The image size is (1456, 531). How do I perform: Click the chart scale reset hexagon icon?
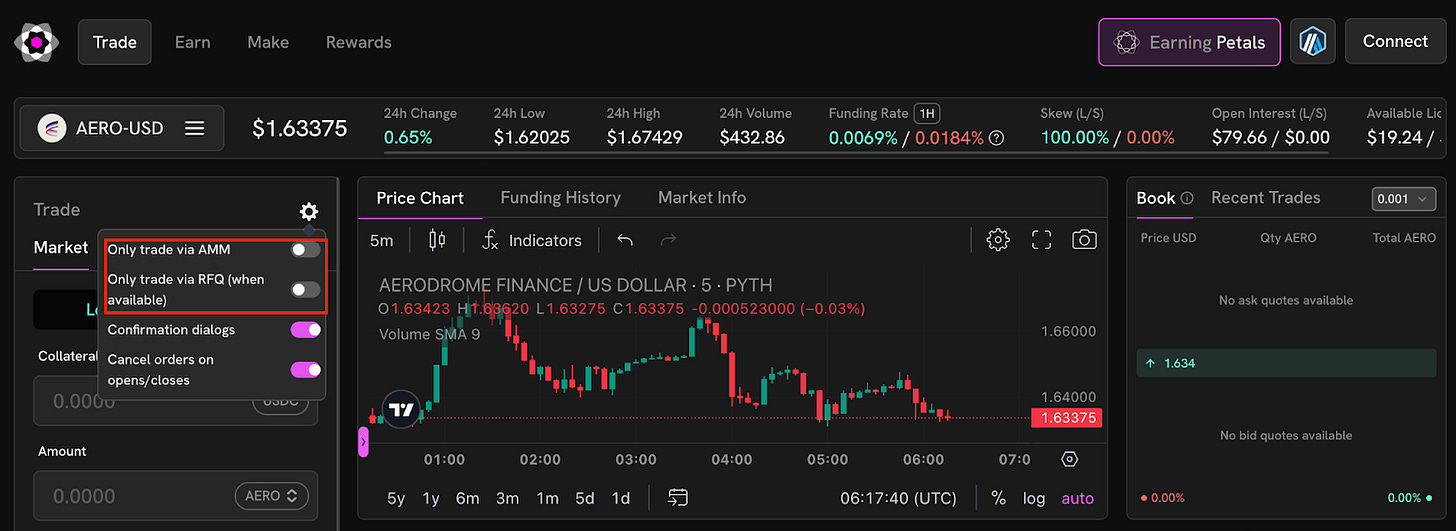(x=1069, y=459)
